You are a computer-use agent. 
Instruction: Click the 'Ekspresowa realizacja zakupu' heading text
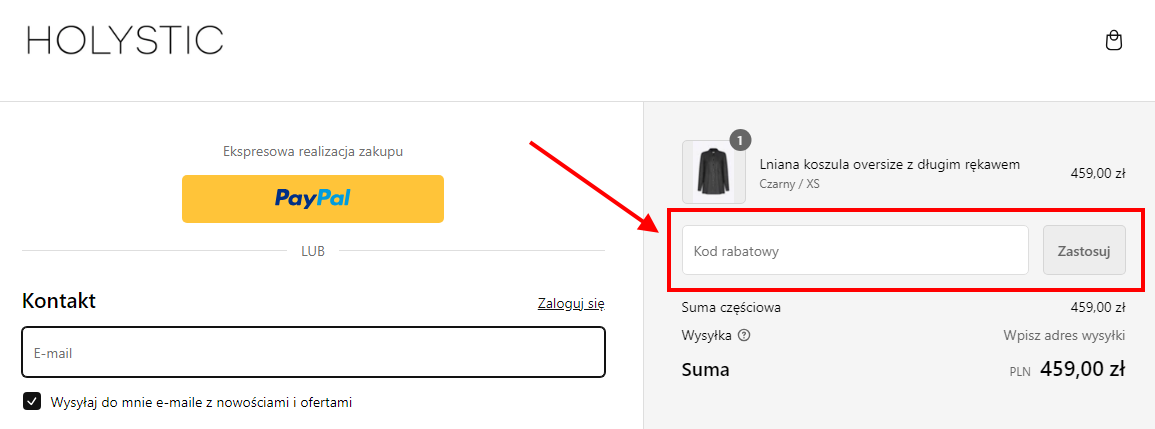(x=313, y=151)
